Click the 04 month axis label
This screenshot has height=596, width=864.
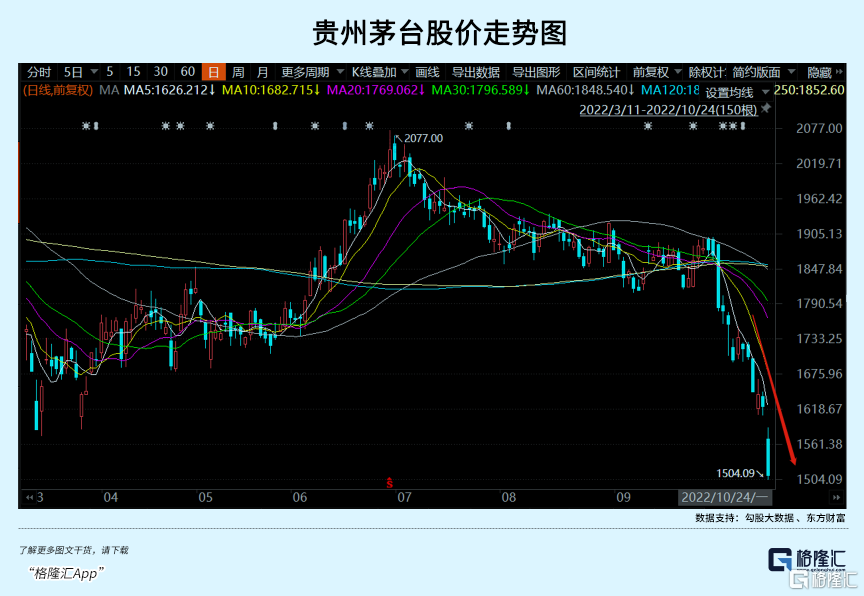(111, 497)
